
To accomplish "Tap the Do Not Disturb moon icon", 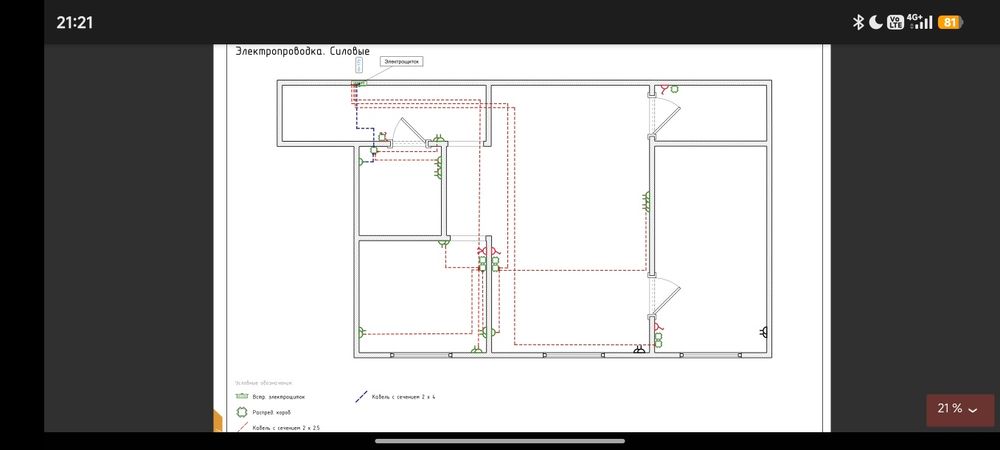I will (x=876, y=22).
